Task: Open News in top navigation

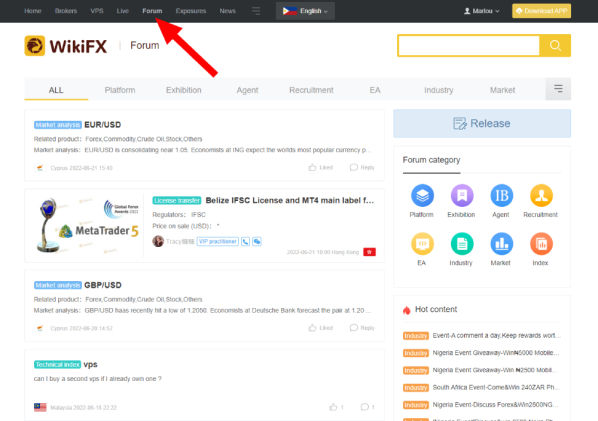Action: coord(228,11)
